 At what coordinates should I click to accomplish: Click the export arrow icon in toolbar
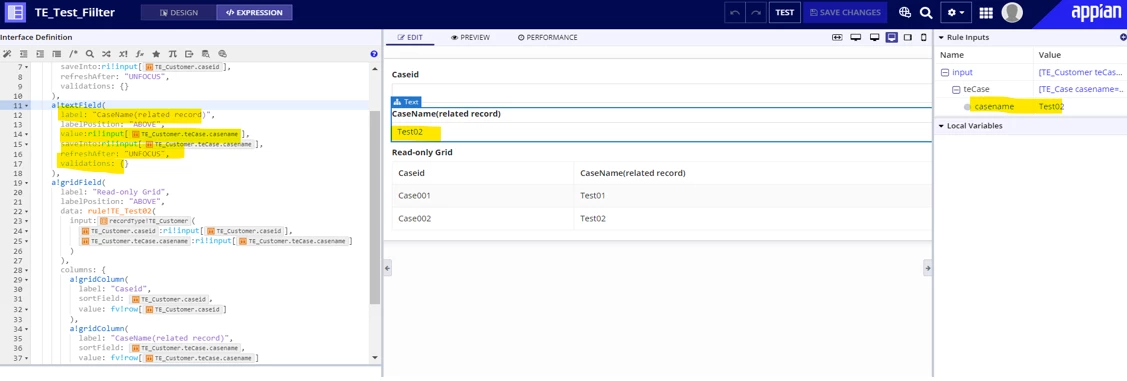coord(189,54)
